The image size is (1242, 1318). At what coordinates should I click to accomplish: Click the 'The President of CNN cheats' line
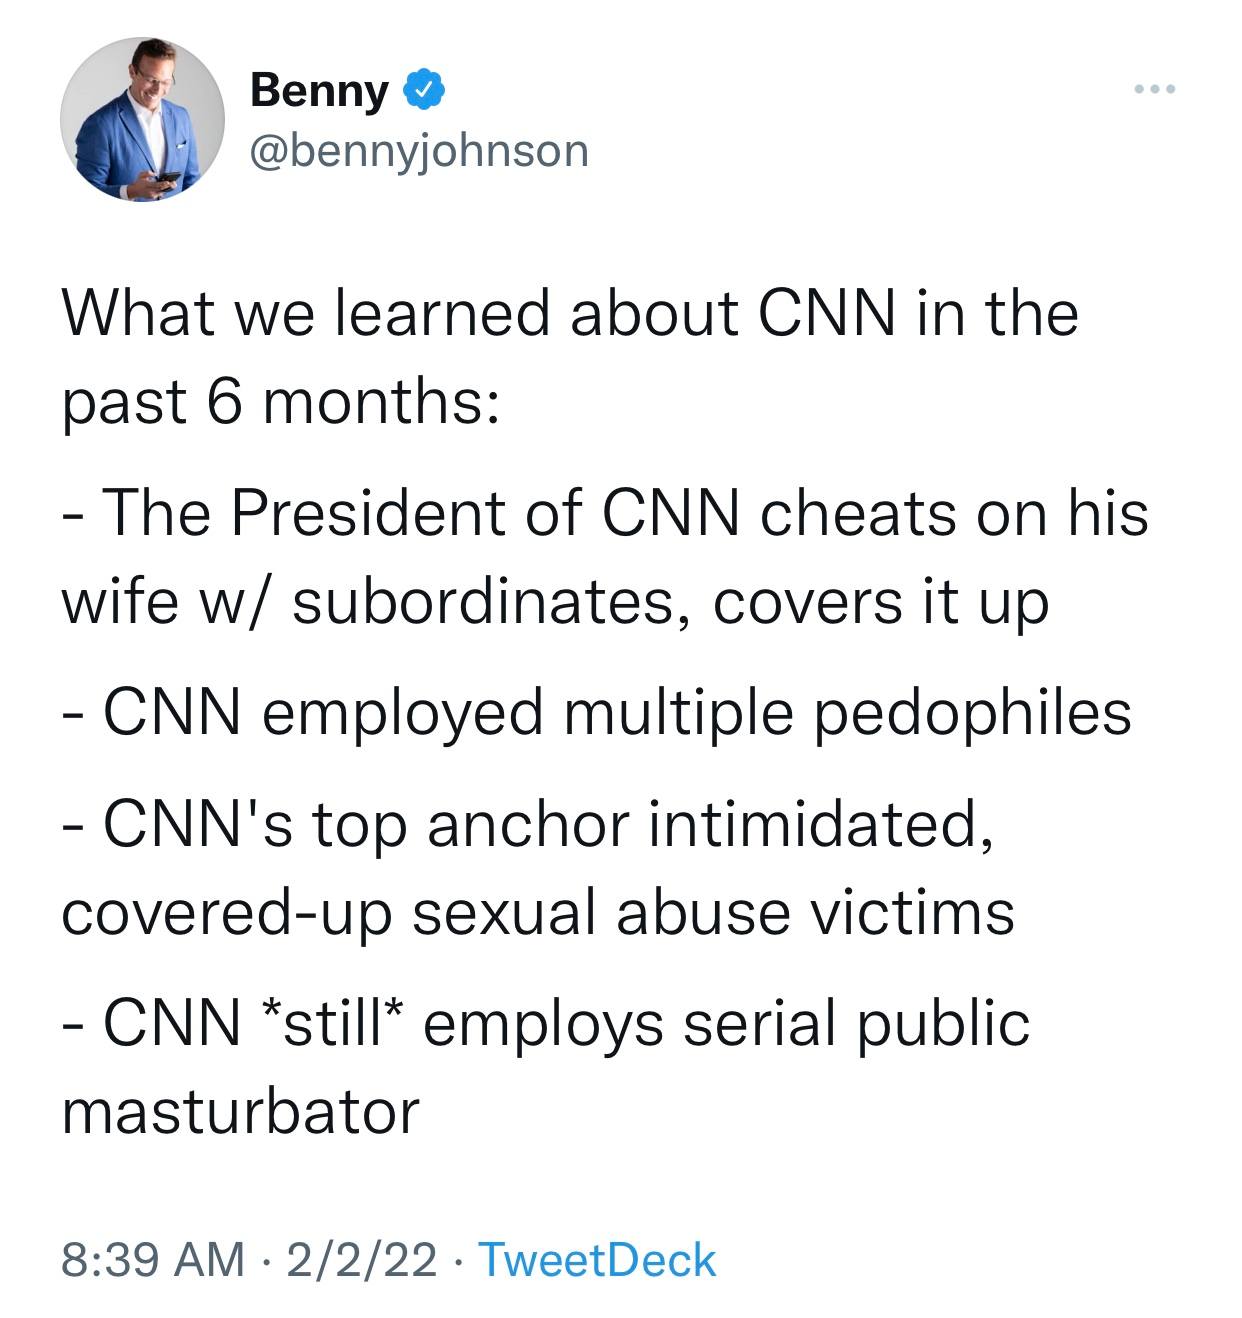[605, 513]
